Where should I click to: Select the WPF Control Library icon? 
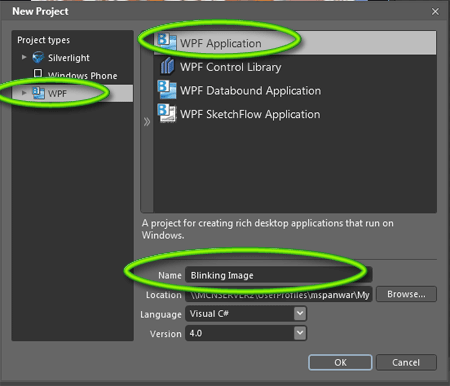(x=167, y=66)
